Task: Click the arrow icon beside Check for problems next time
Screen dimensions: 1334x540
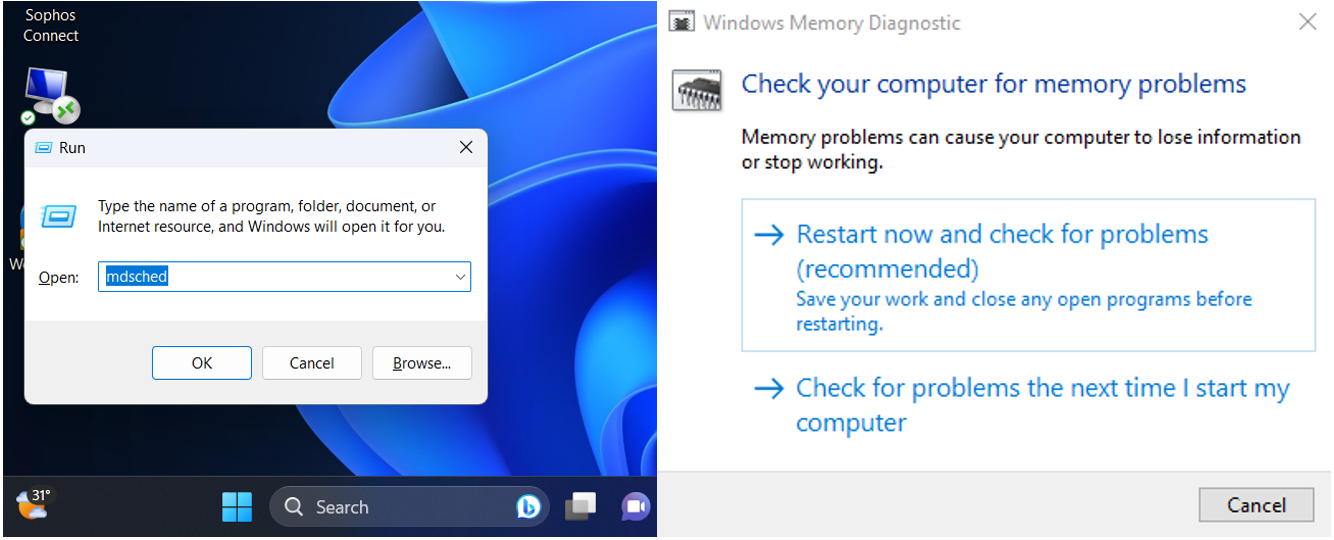Action: click(769, 388)
